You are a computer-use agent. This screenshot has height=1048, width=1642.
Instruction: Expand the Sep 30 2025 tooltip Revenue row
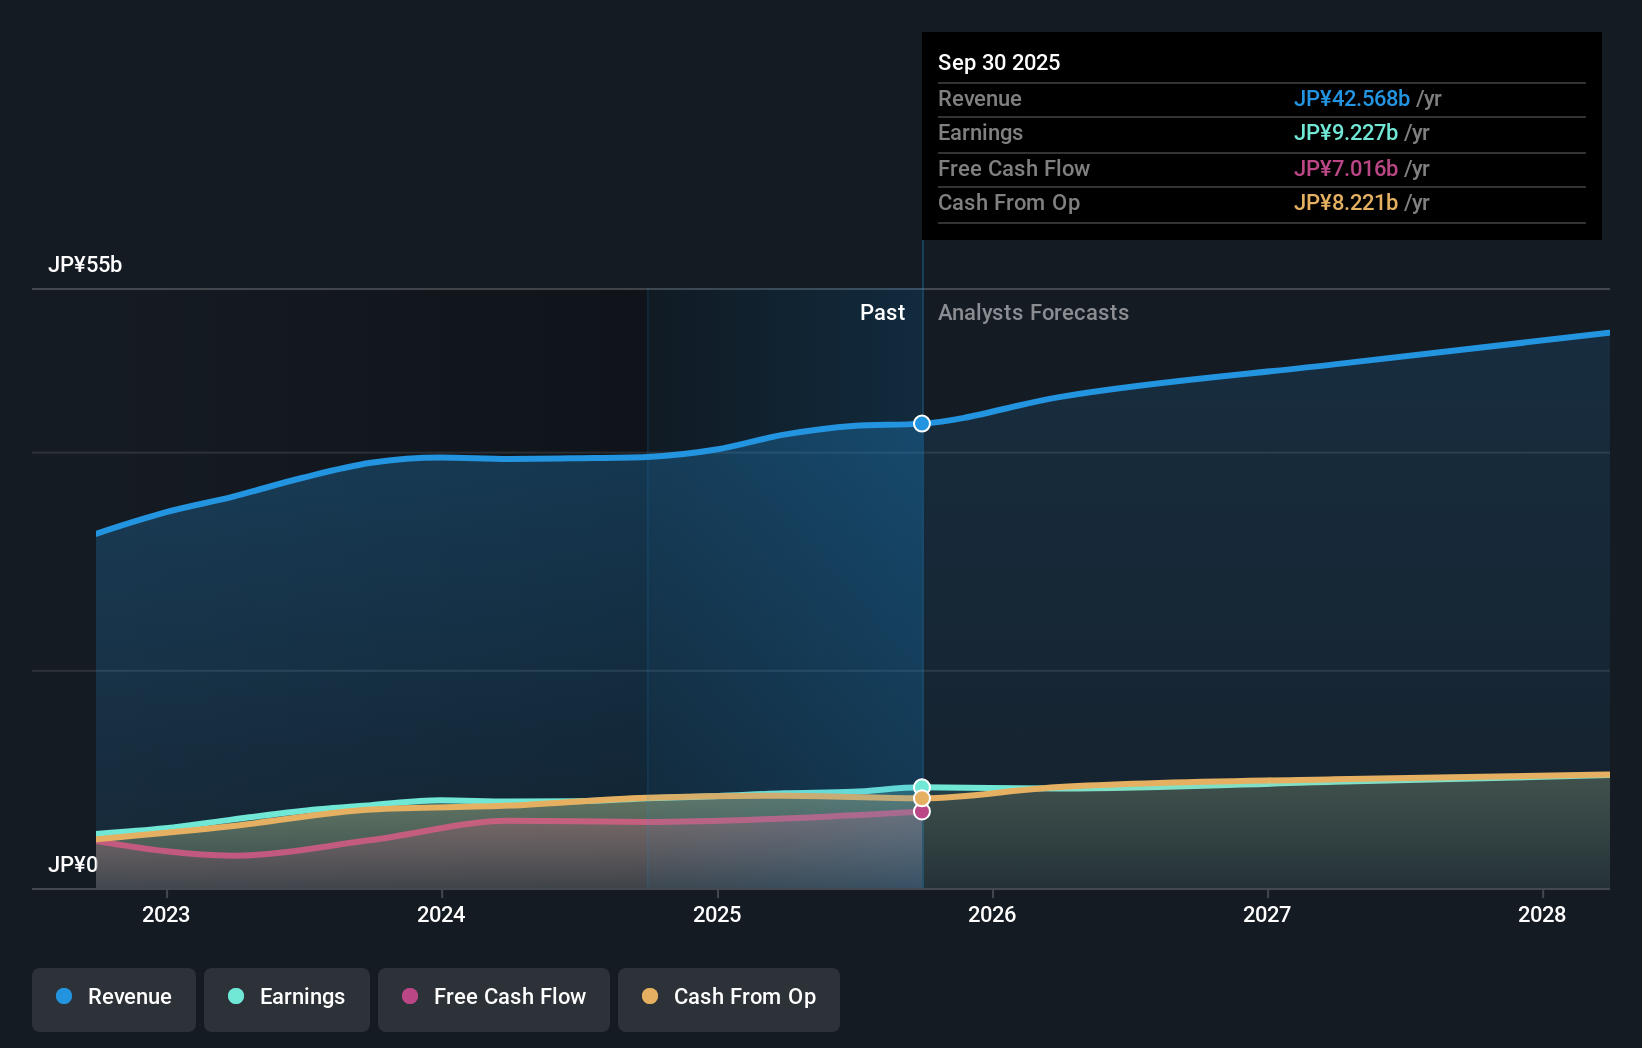pos(1261,99)
